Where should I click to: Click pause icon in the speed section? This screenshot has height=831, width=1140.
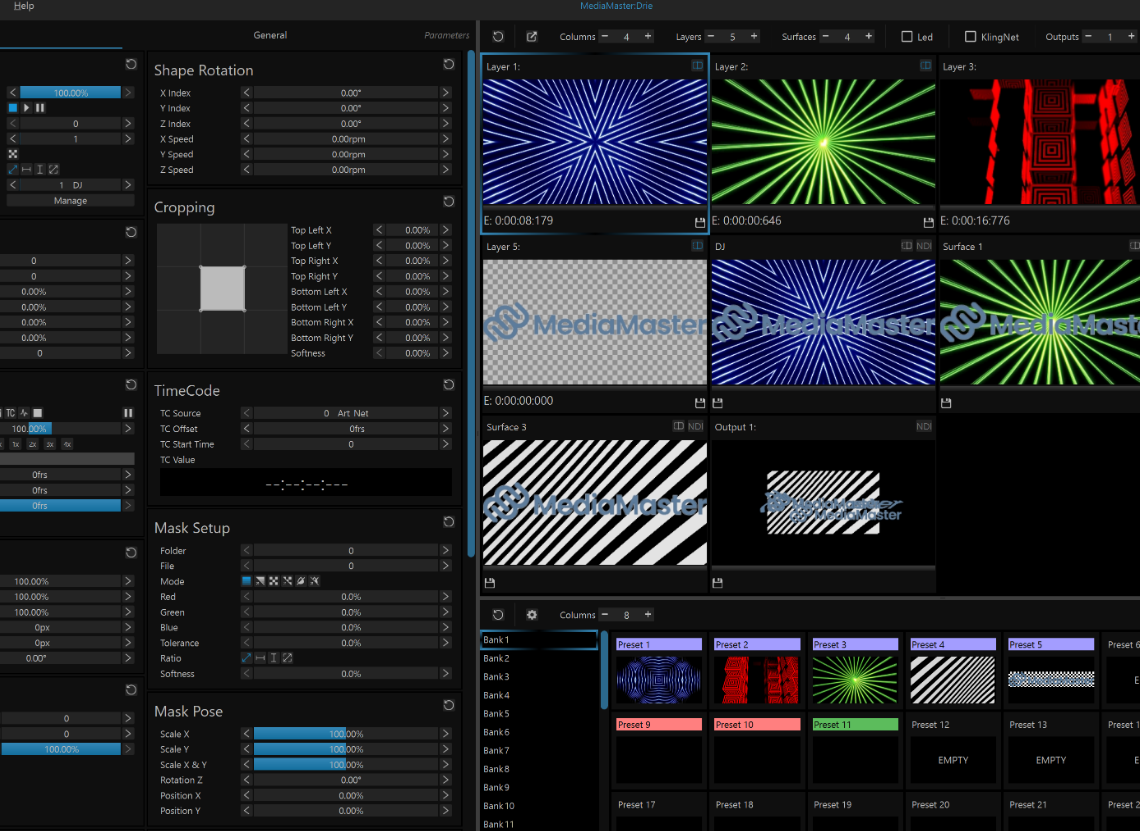(x=128, y=413)
